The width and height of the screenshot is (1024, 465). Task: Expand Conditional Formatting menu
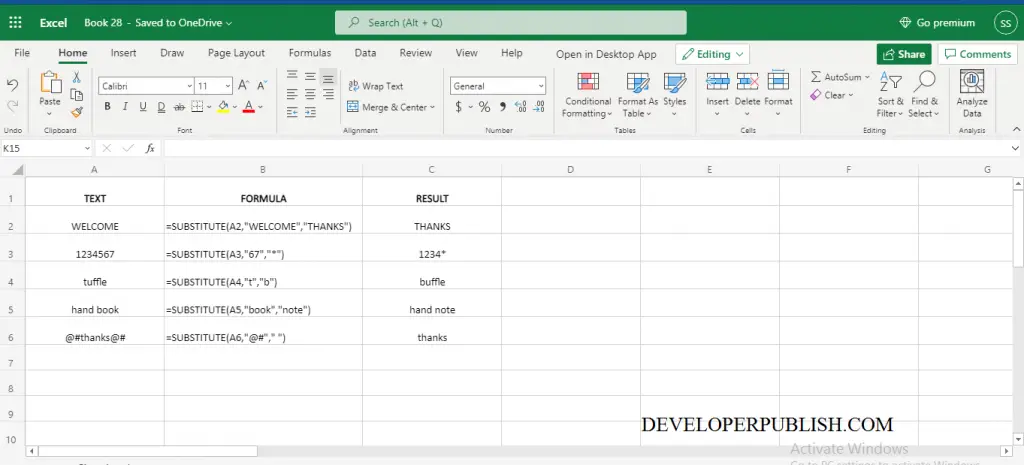click(x=588, y=95)
